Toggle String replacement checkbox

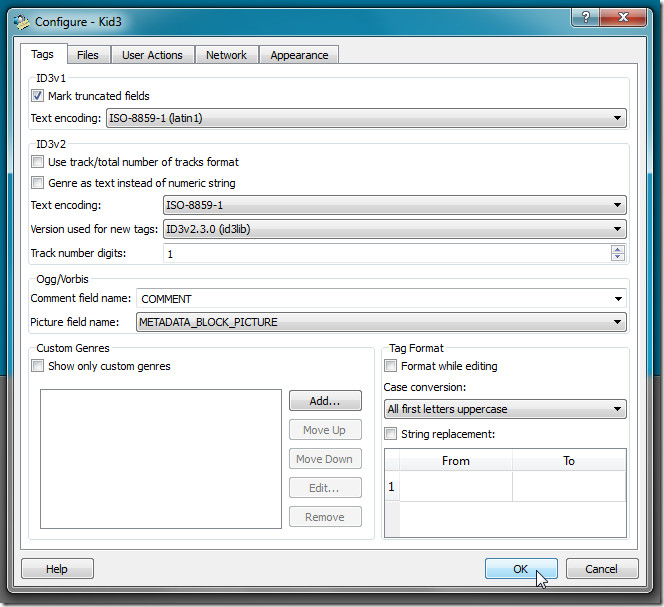pos(390,434)
